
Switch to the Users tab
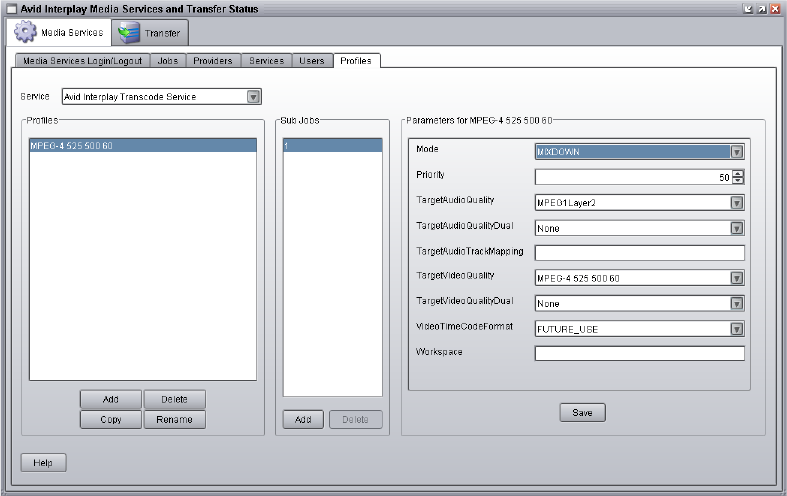(312, 61)
